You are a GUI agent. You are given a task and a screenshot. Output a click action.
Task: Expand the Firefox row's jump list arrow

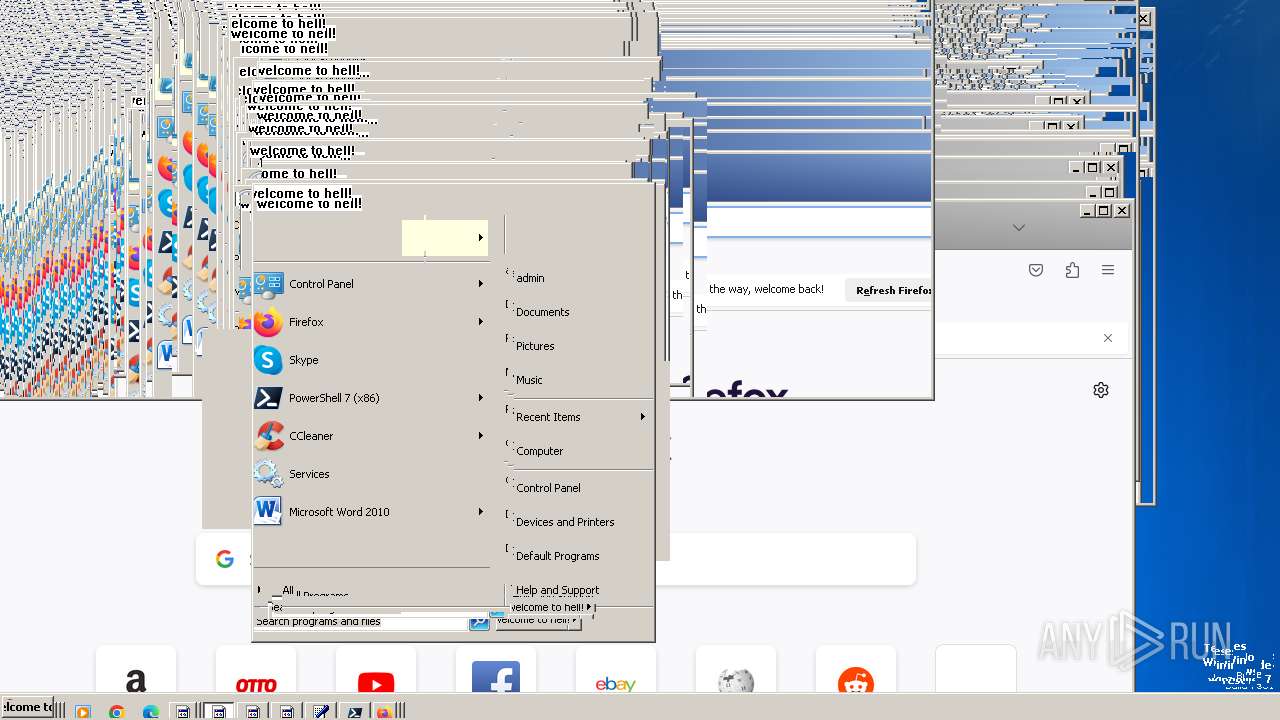[x=481, y=322]
